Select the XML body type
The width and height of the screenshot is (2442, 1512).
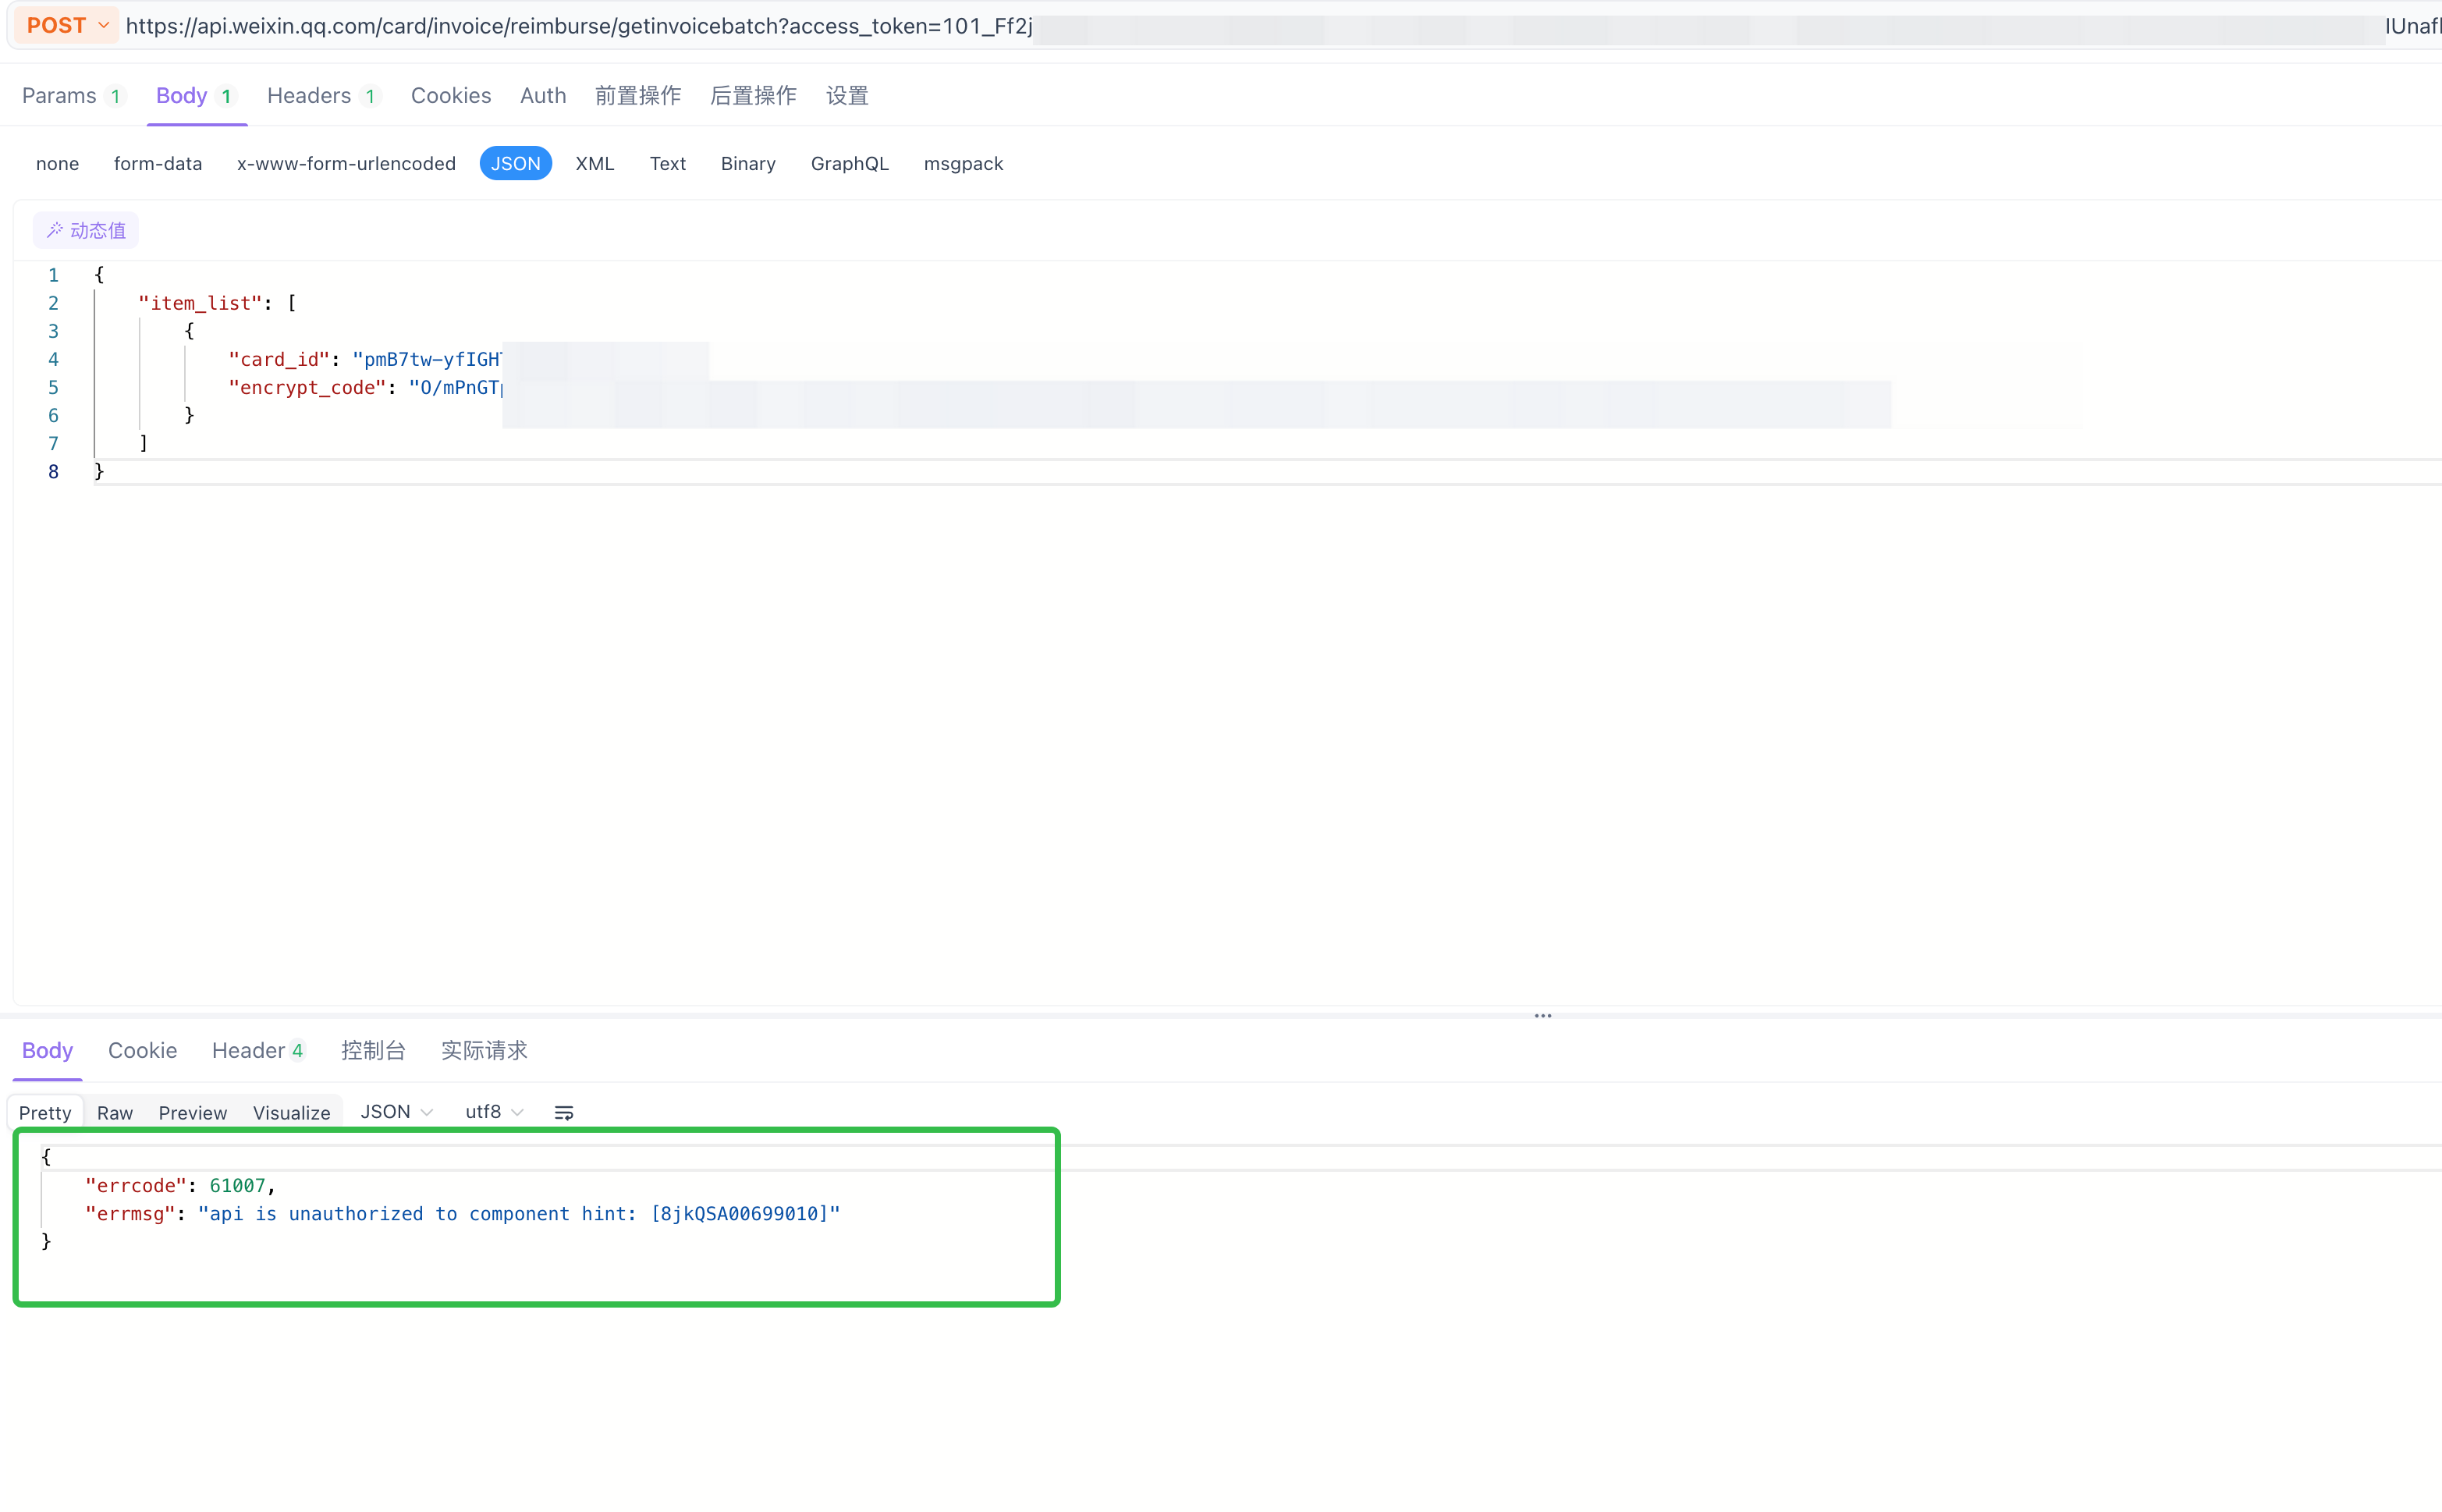click(594, 163)
